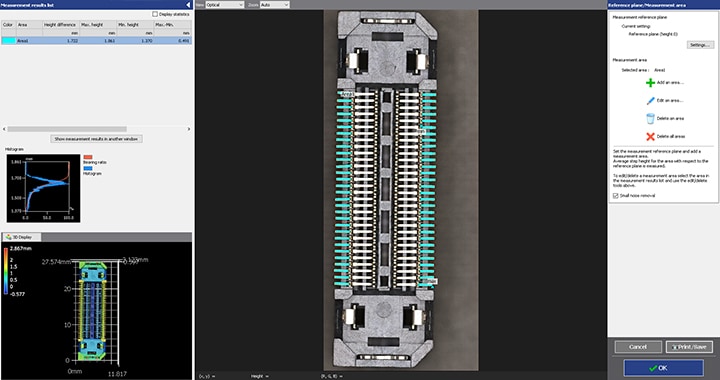Select the Area1 row in results list

[96, 41]
